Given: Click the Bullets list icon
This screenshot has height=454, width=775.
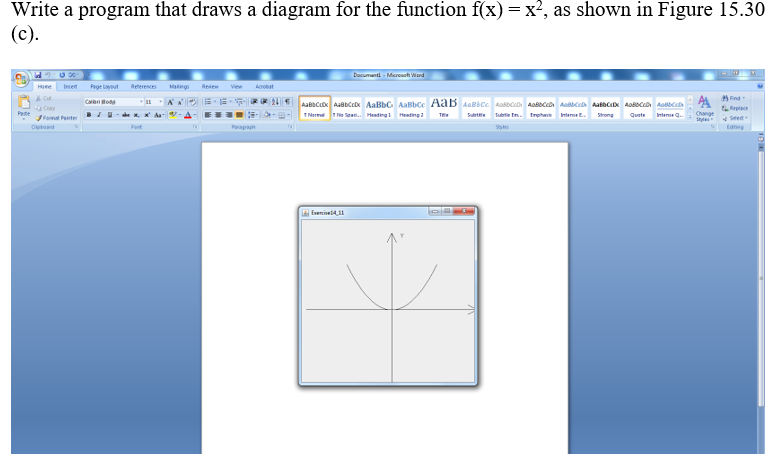Looking at the screenshot, I should 209,102.
